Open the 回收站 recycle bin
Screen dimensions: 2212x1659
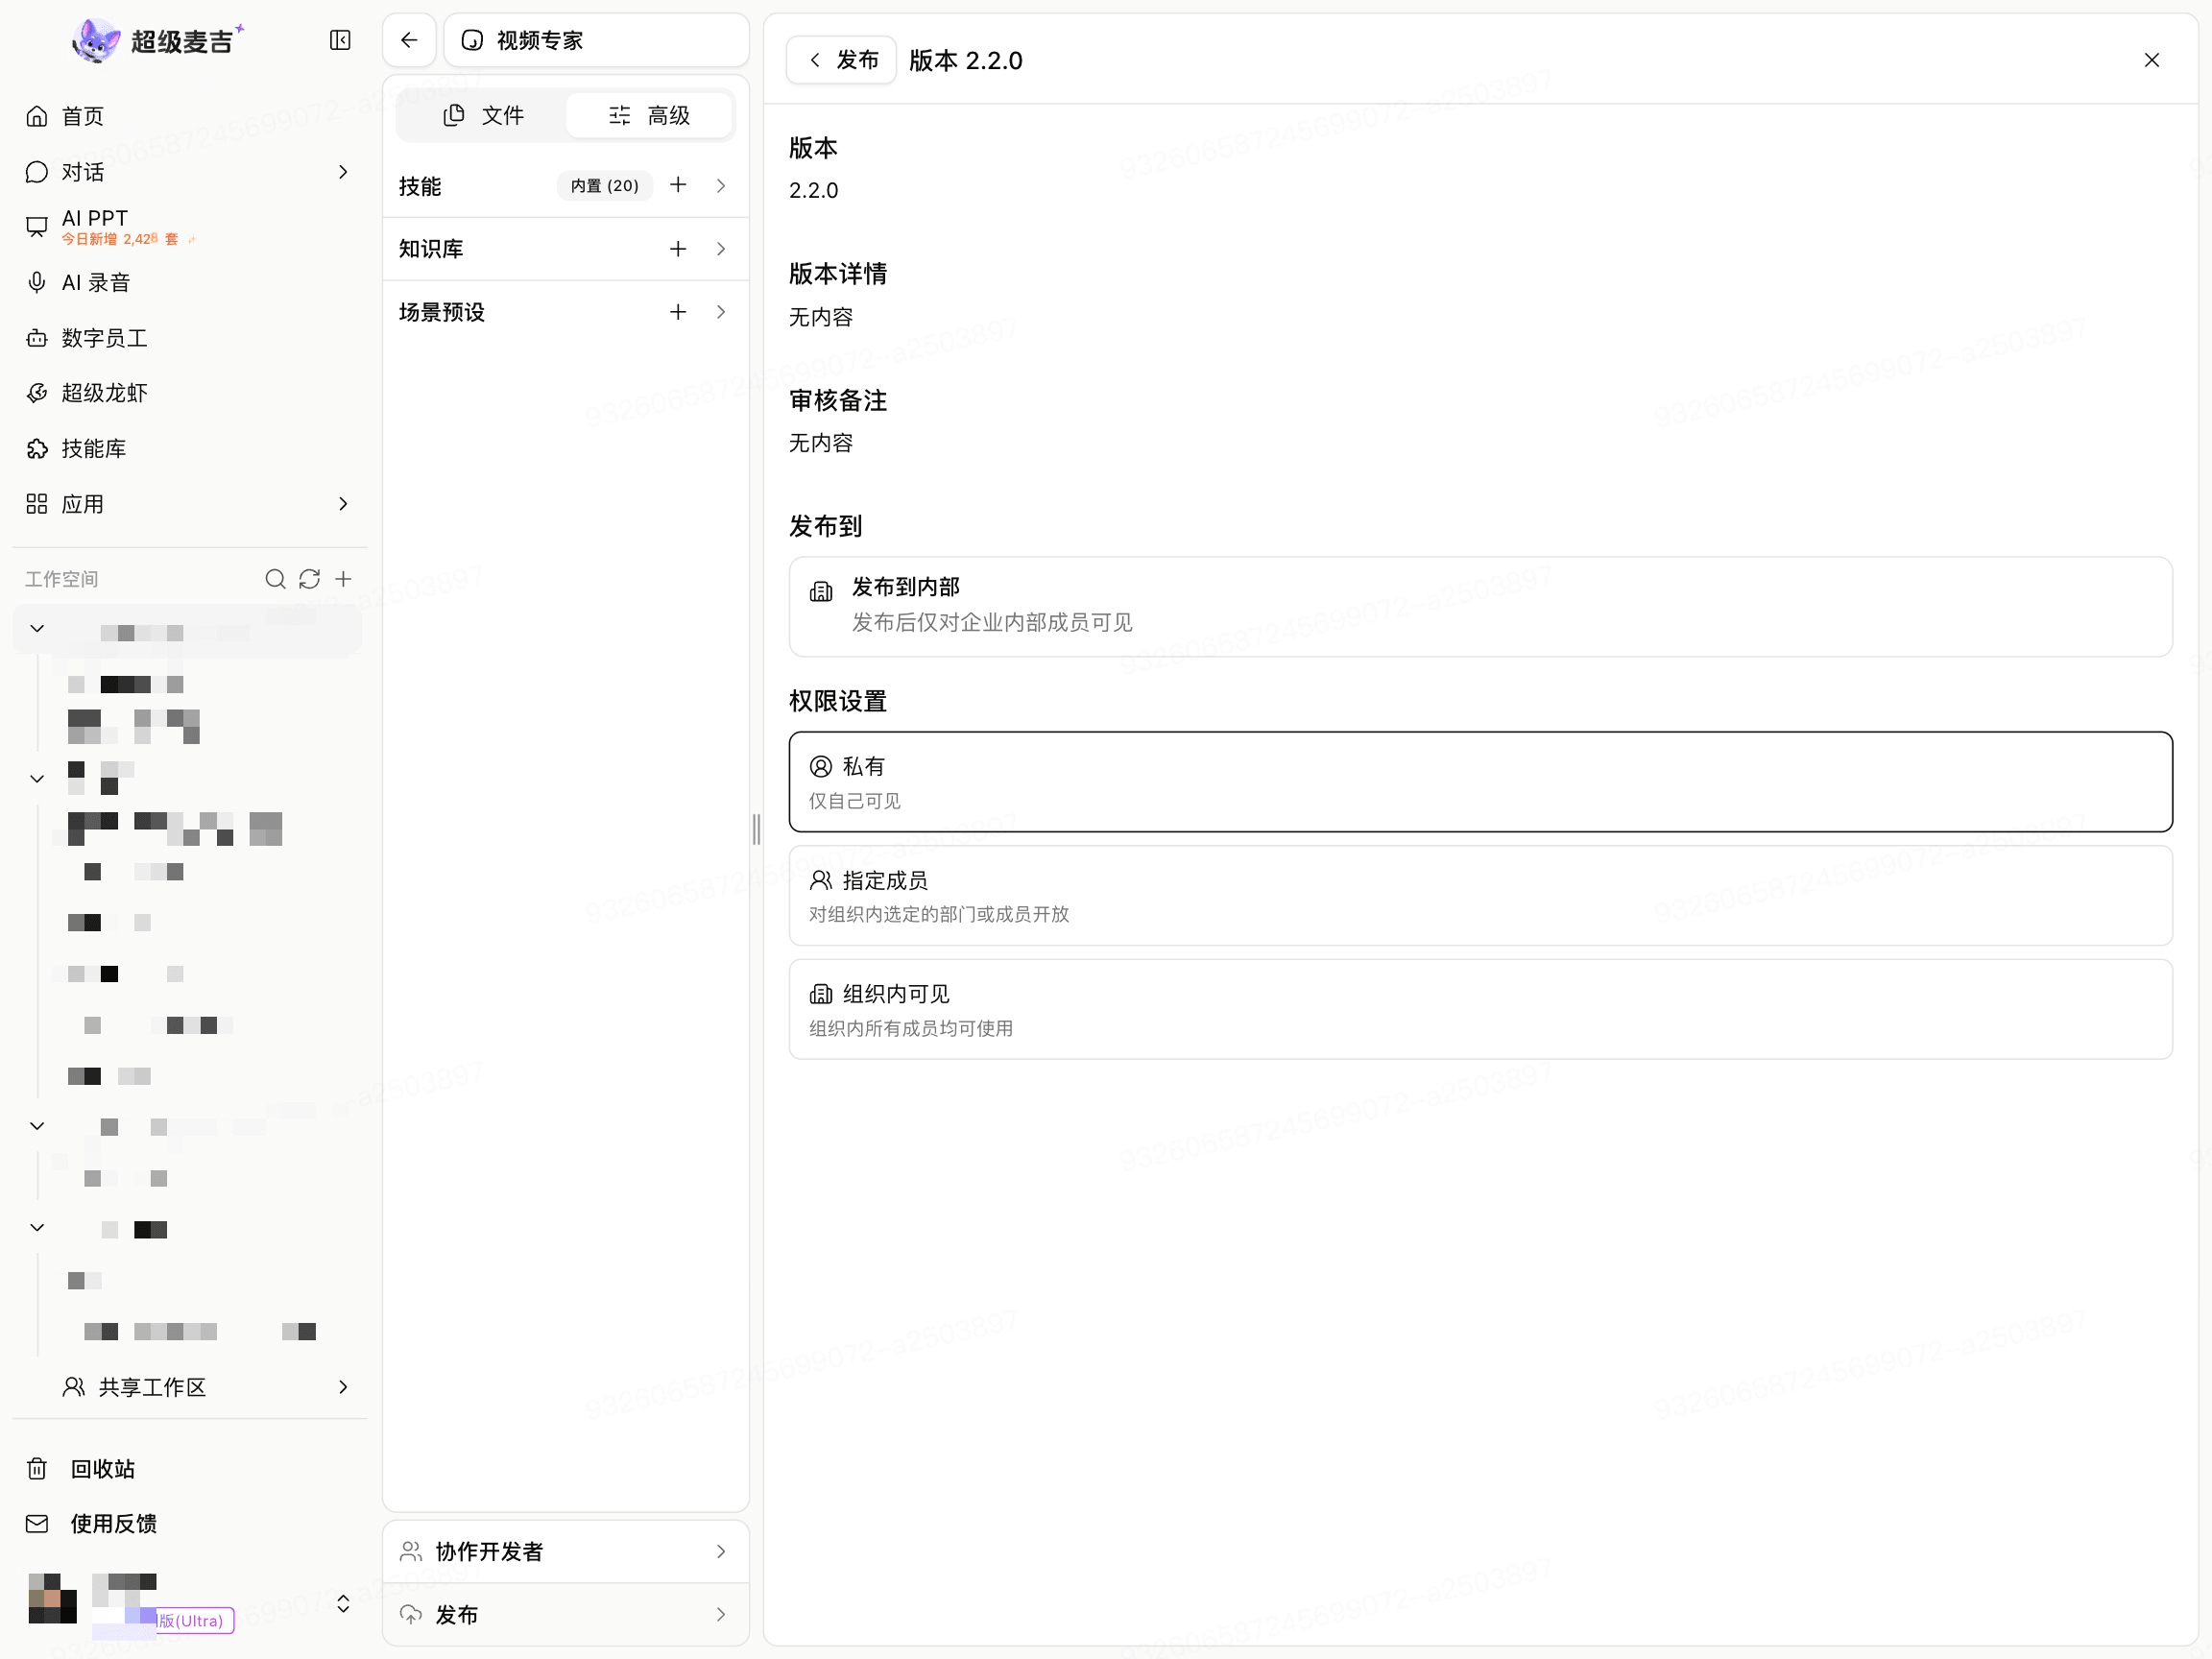click(190, 1469)
